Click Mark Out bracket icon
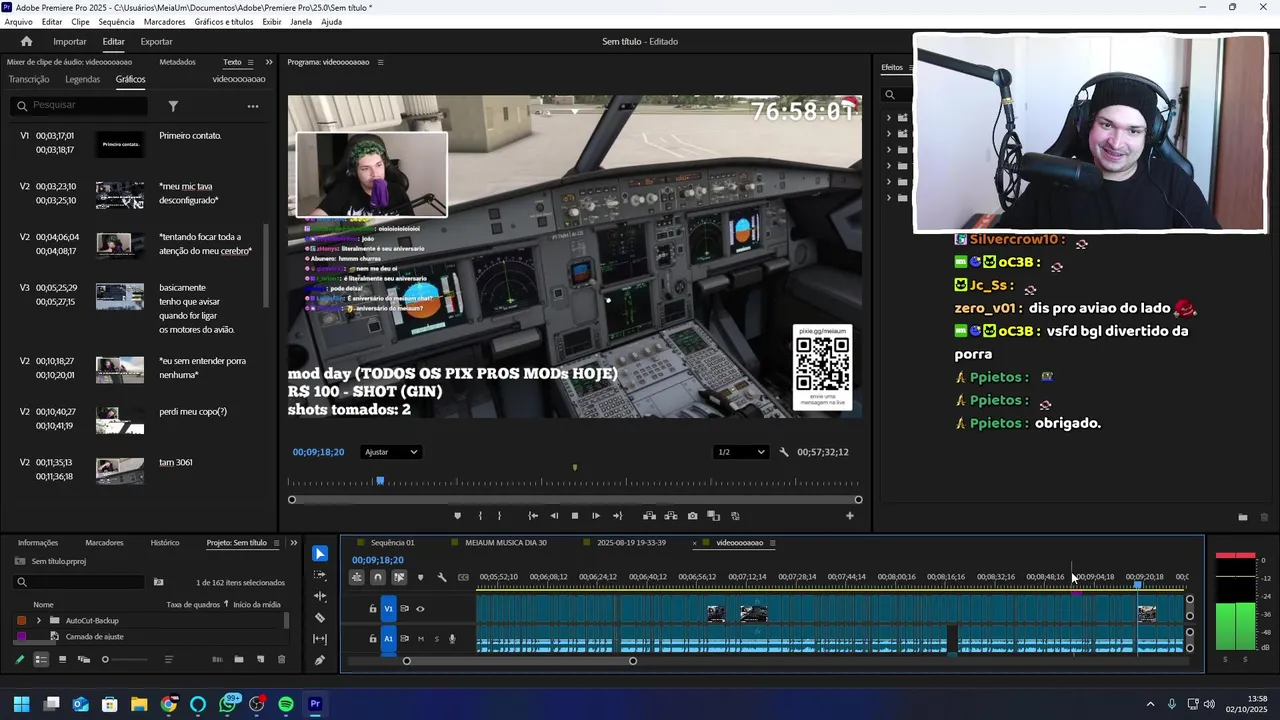1280x720 pixels. 500,516
